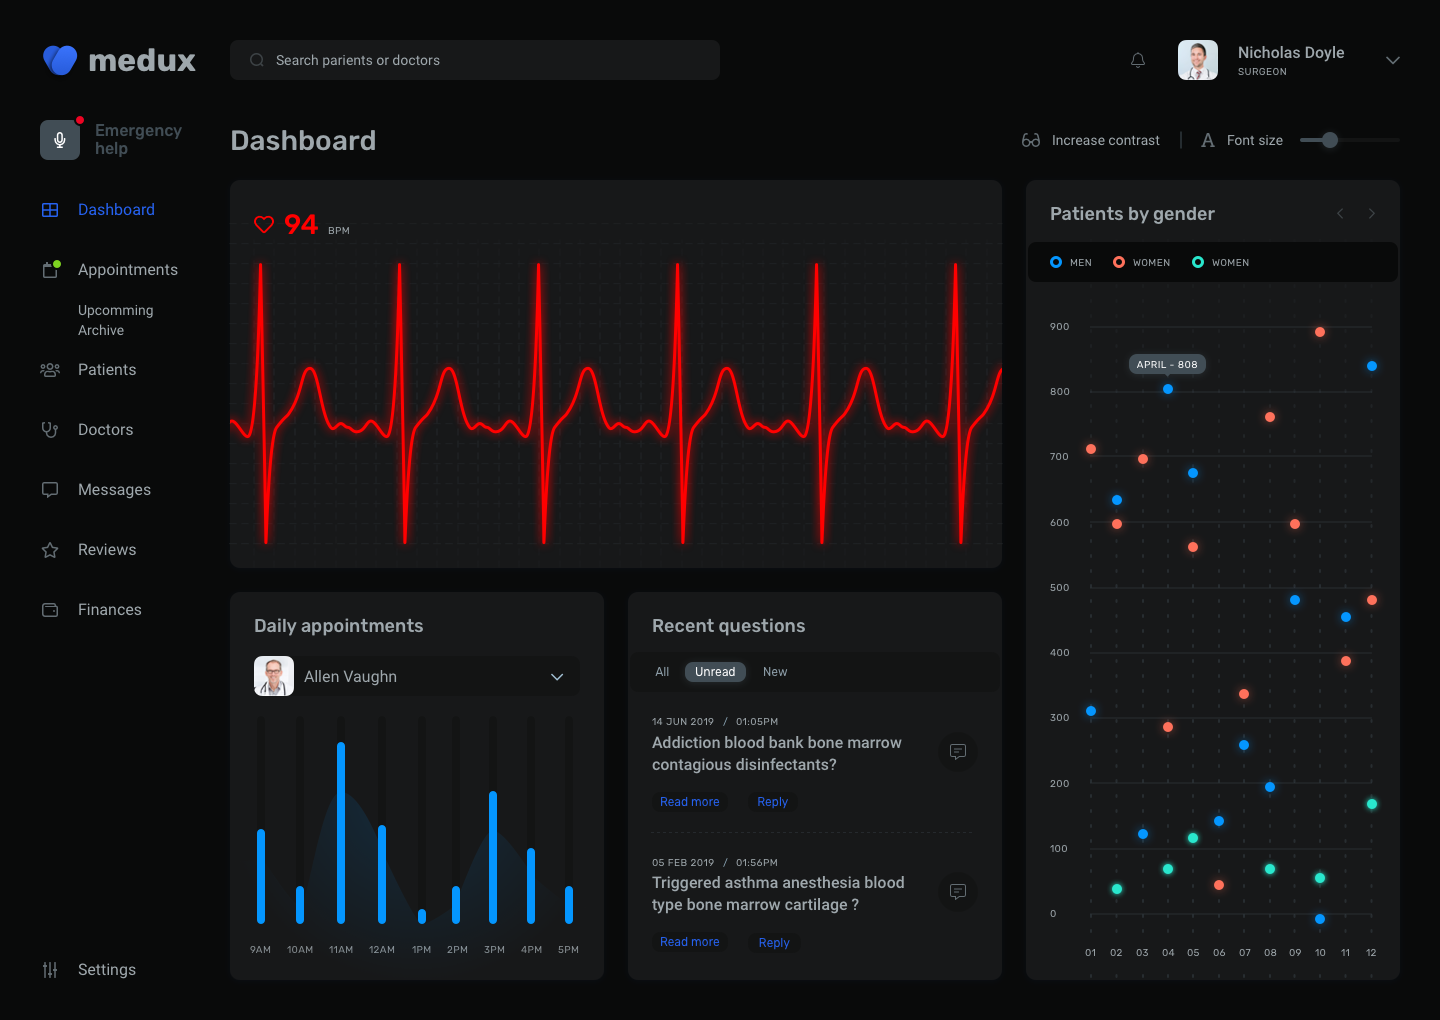Image resolution: width=1440 pixels, height=1020 pixels.
Task: Toggle Increase contrast option
Action: 1091,141
